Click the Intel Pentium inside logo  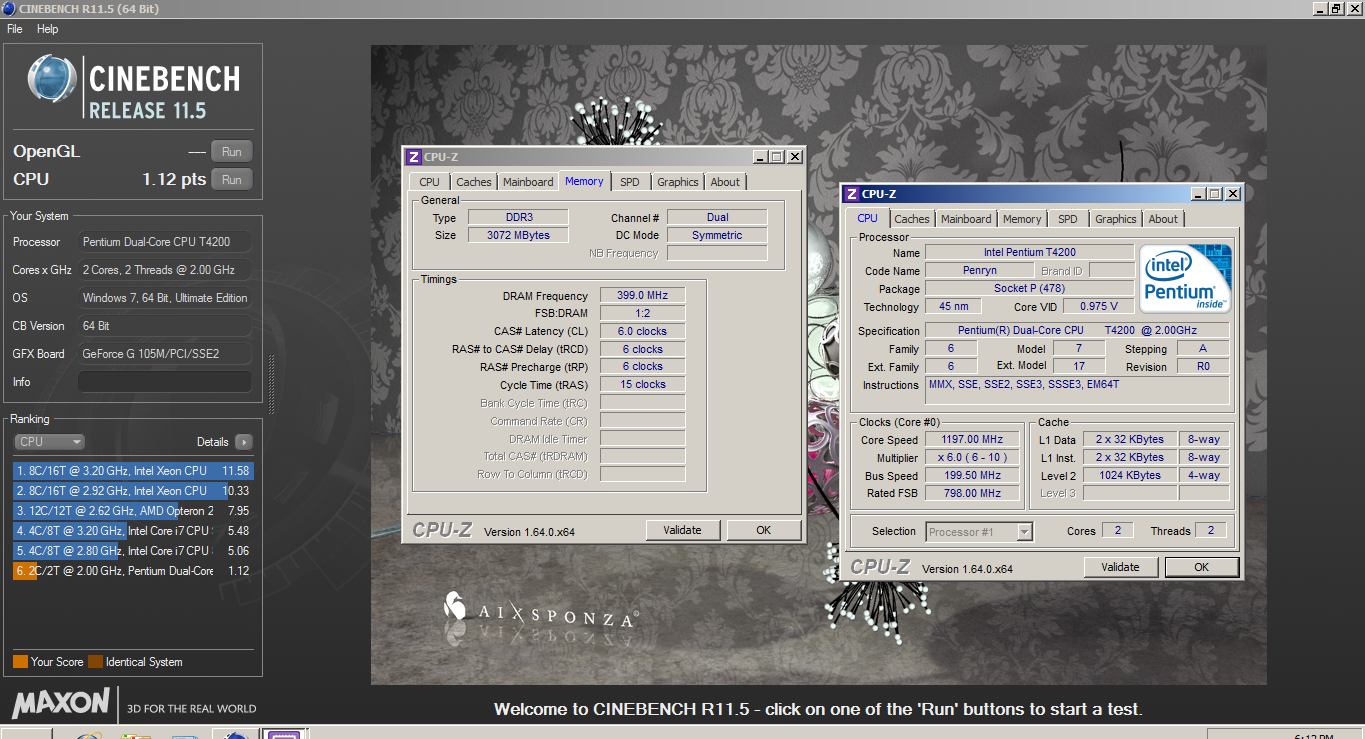1185,279
